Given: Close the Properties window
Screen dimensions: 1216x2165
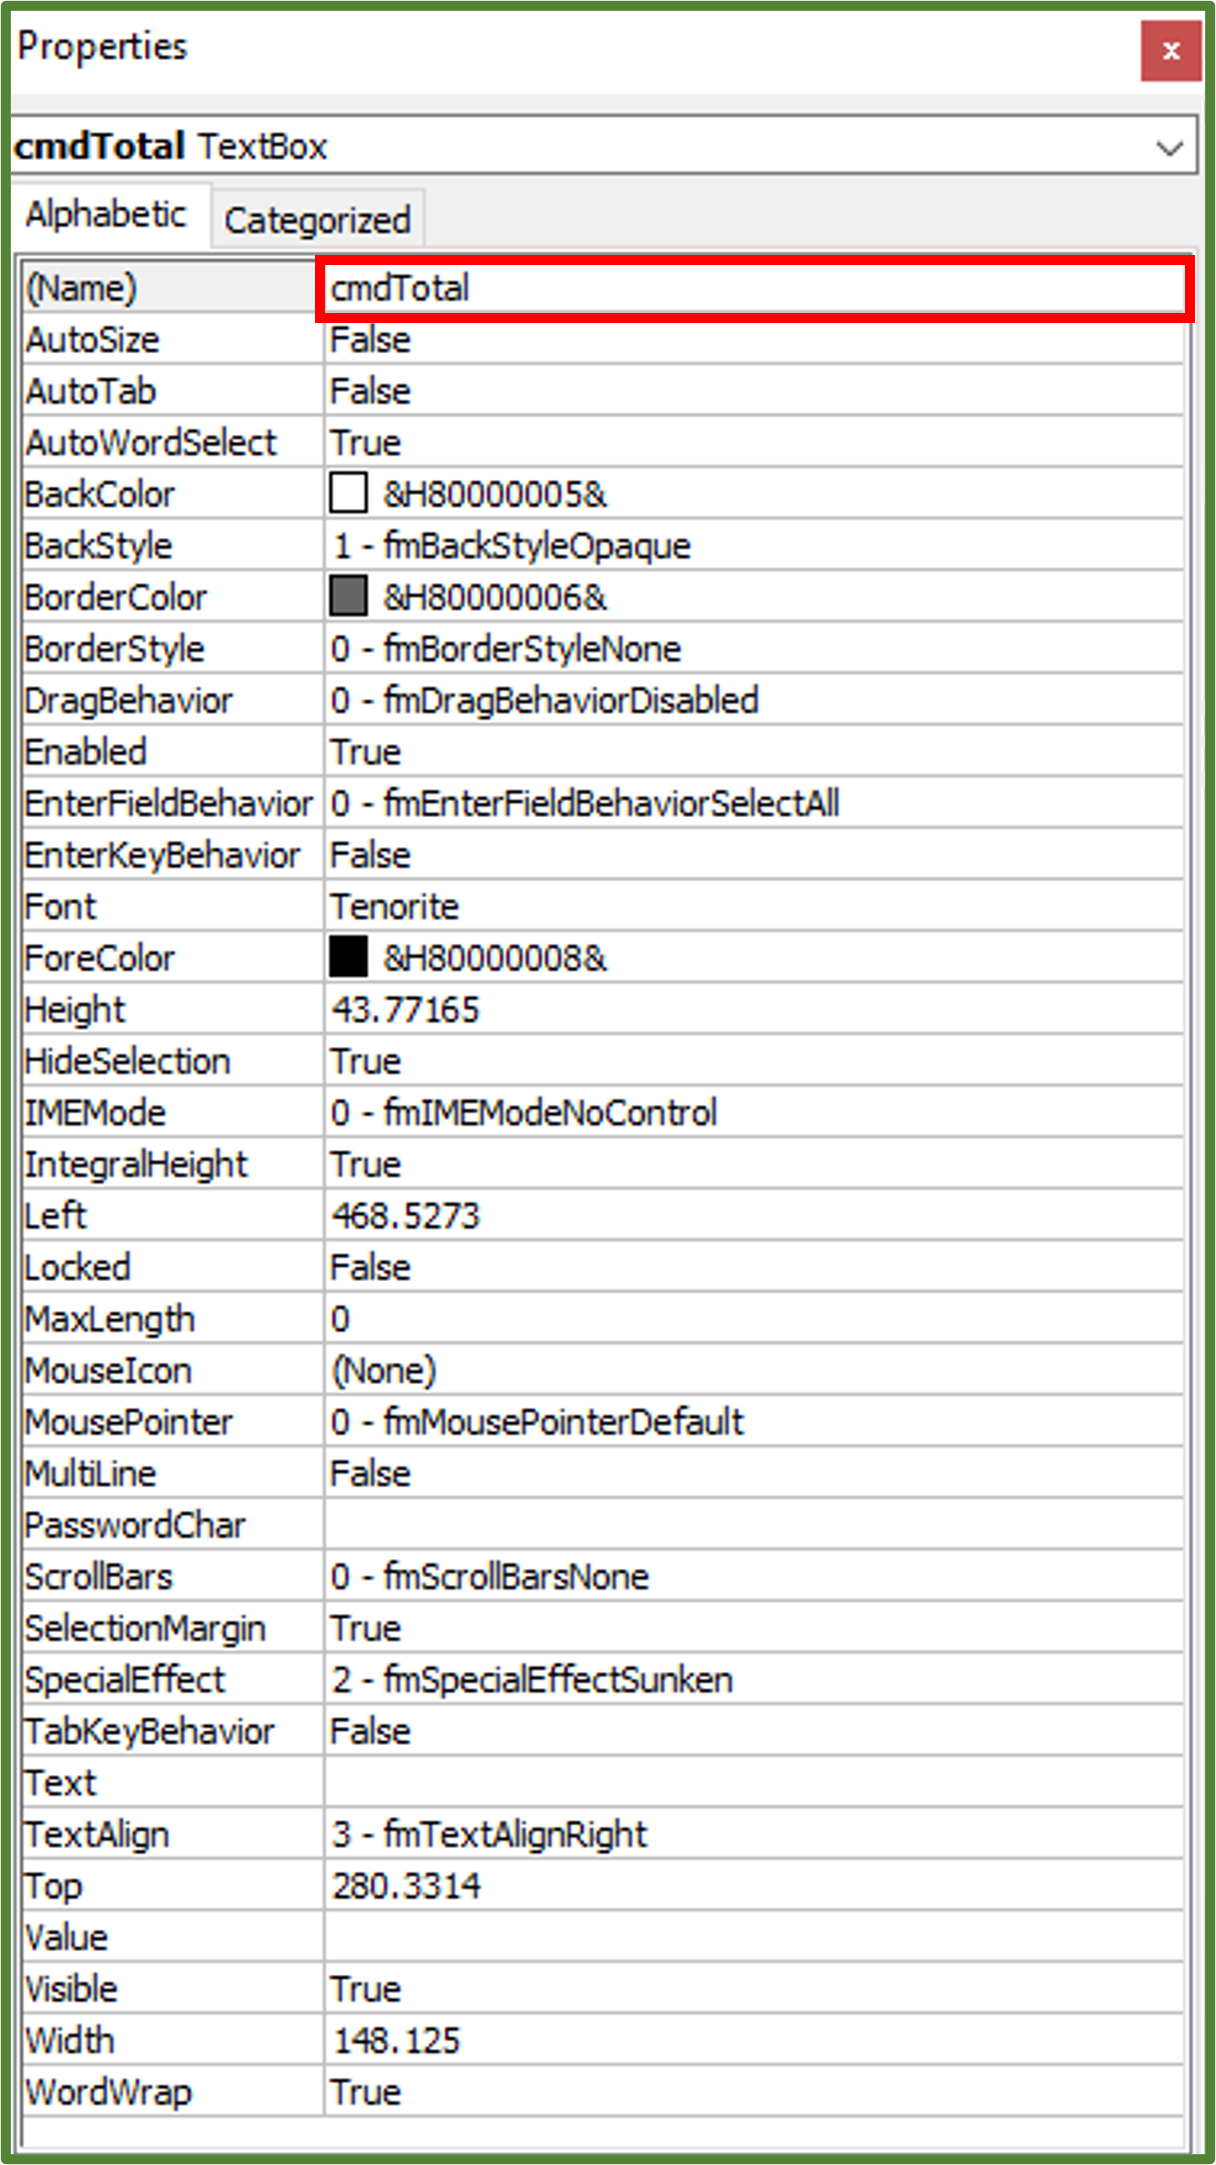Looking at the screenshot, I should (x=1170, y=50).
